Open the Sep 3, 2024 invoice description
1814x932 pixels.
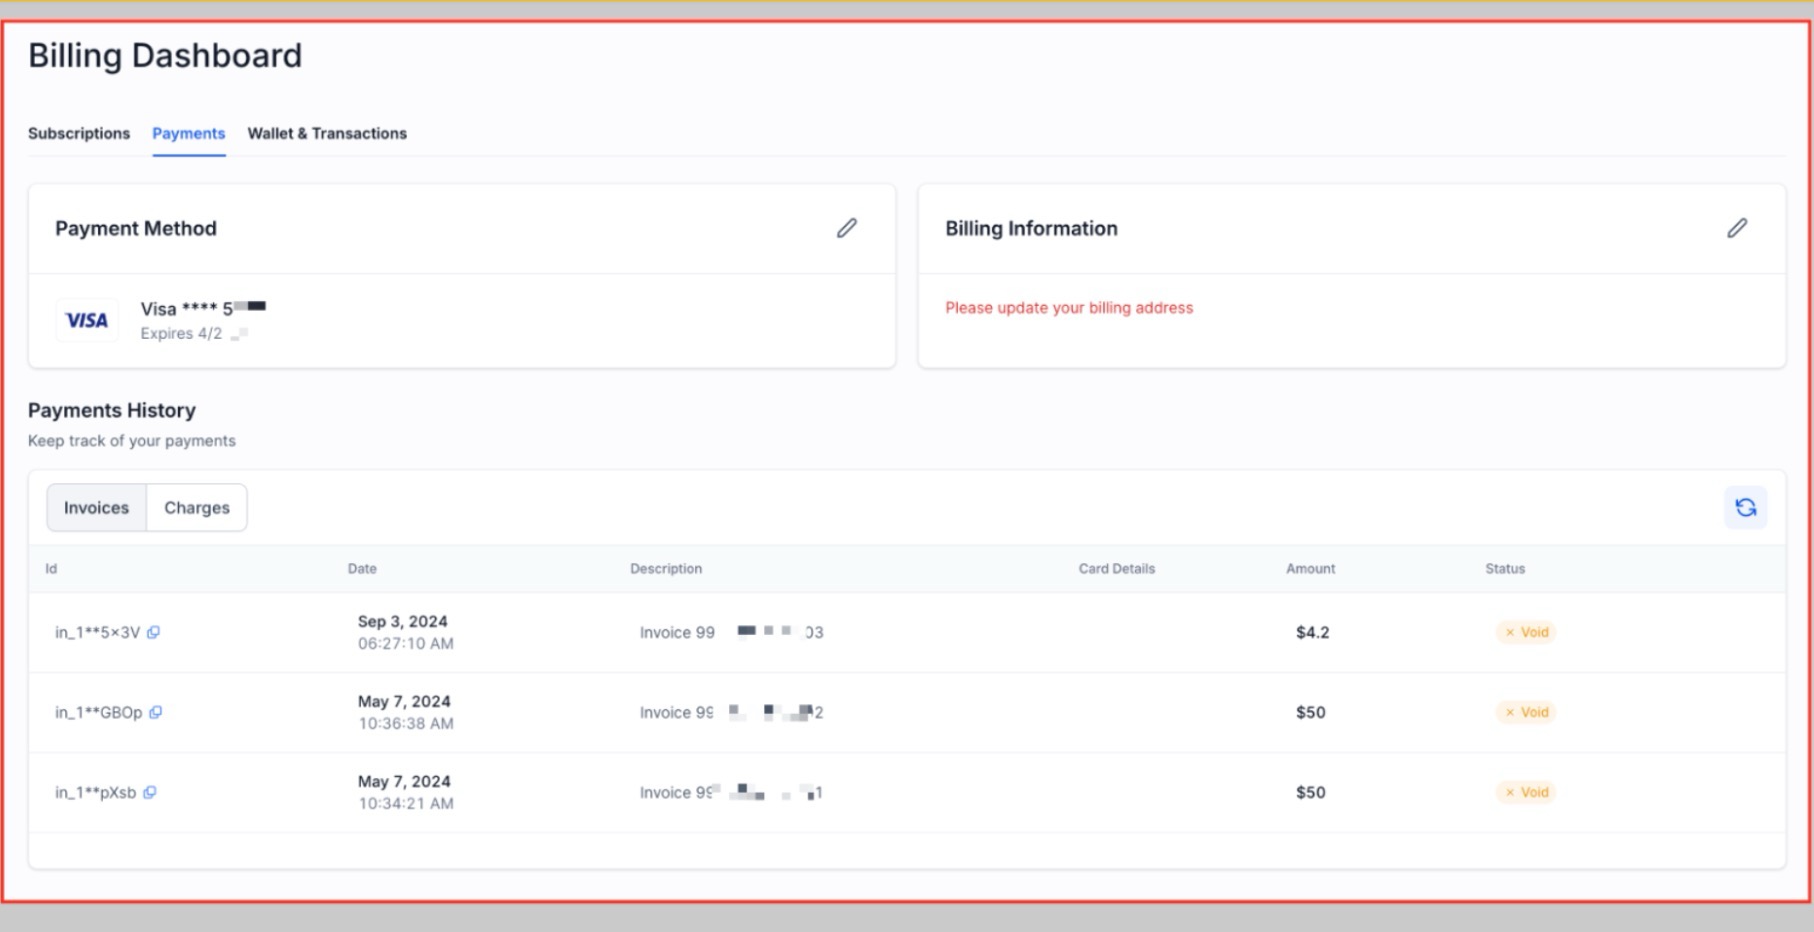(731, 632)
